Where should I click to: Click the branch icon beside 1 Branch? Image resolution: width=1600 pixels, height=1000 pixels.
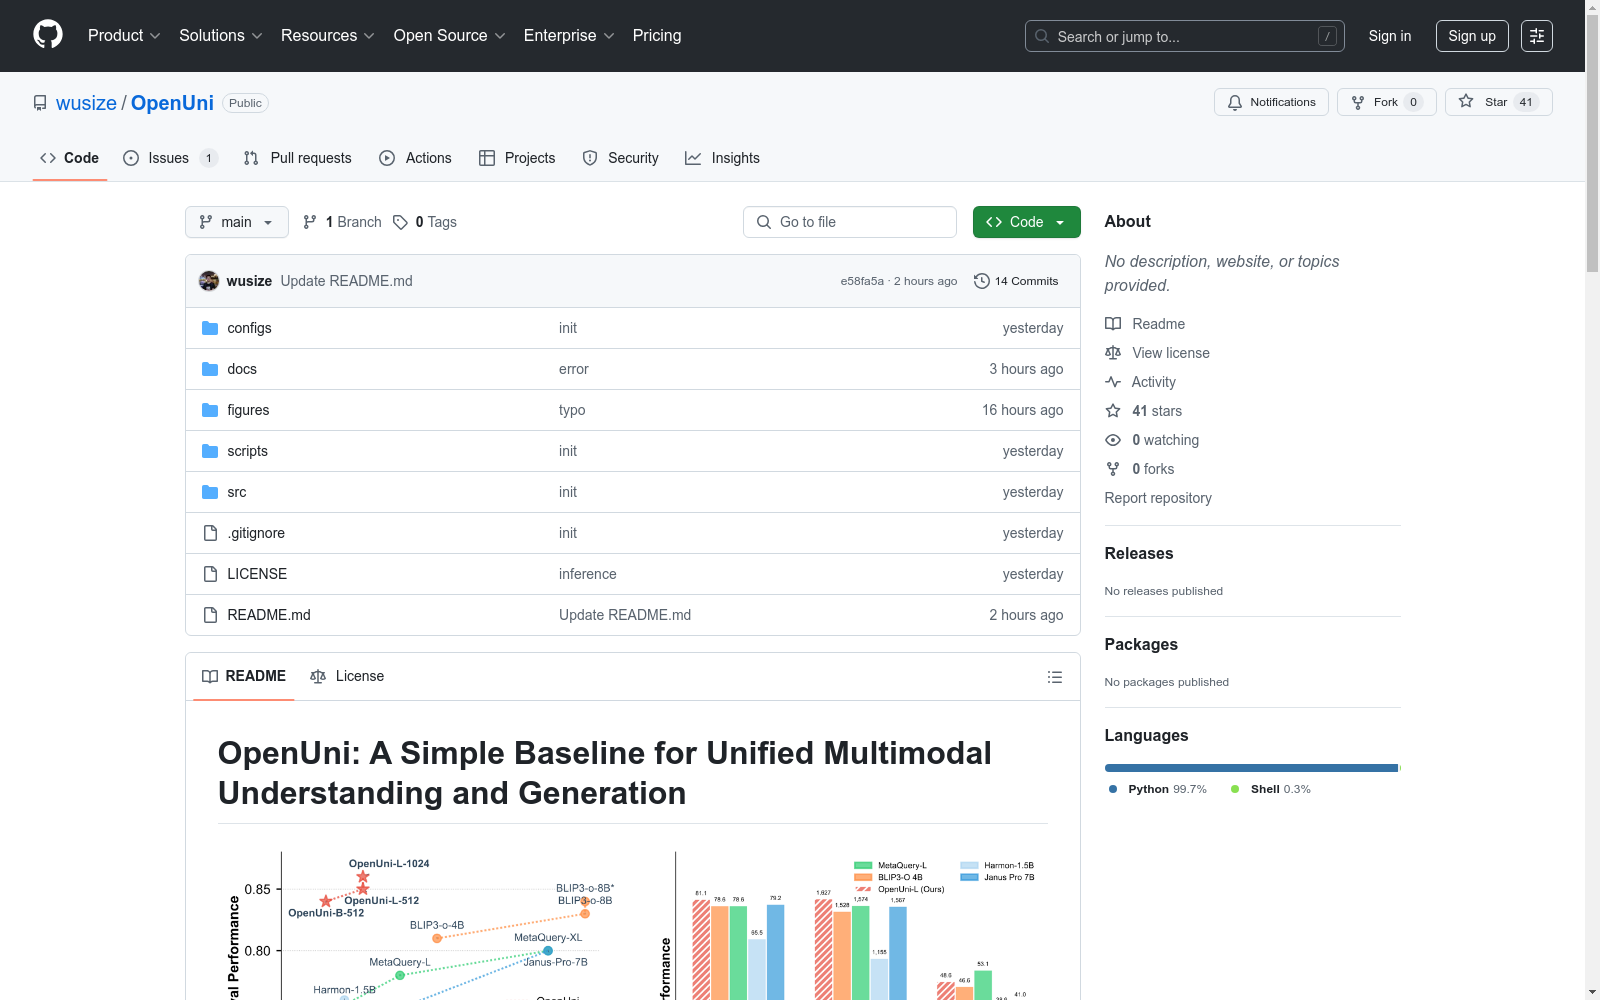pos(310,222)
